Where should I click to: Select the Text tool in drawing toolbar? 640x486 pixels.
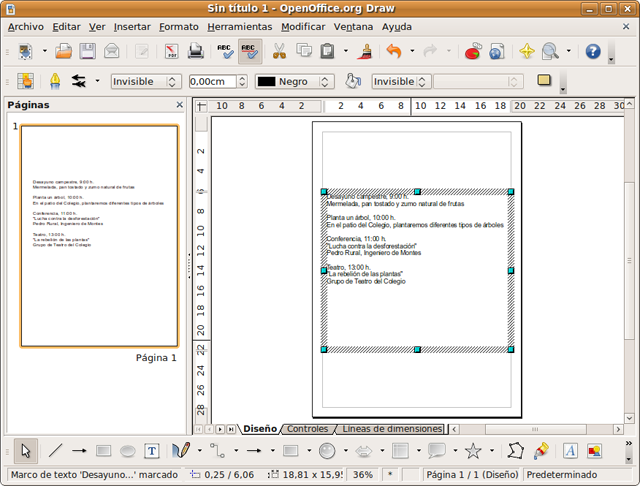pos(153,451)
